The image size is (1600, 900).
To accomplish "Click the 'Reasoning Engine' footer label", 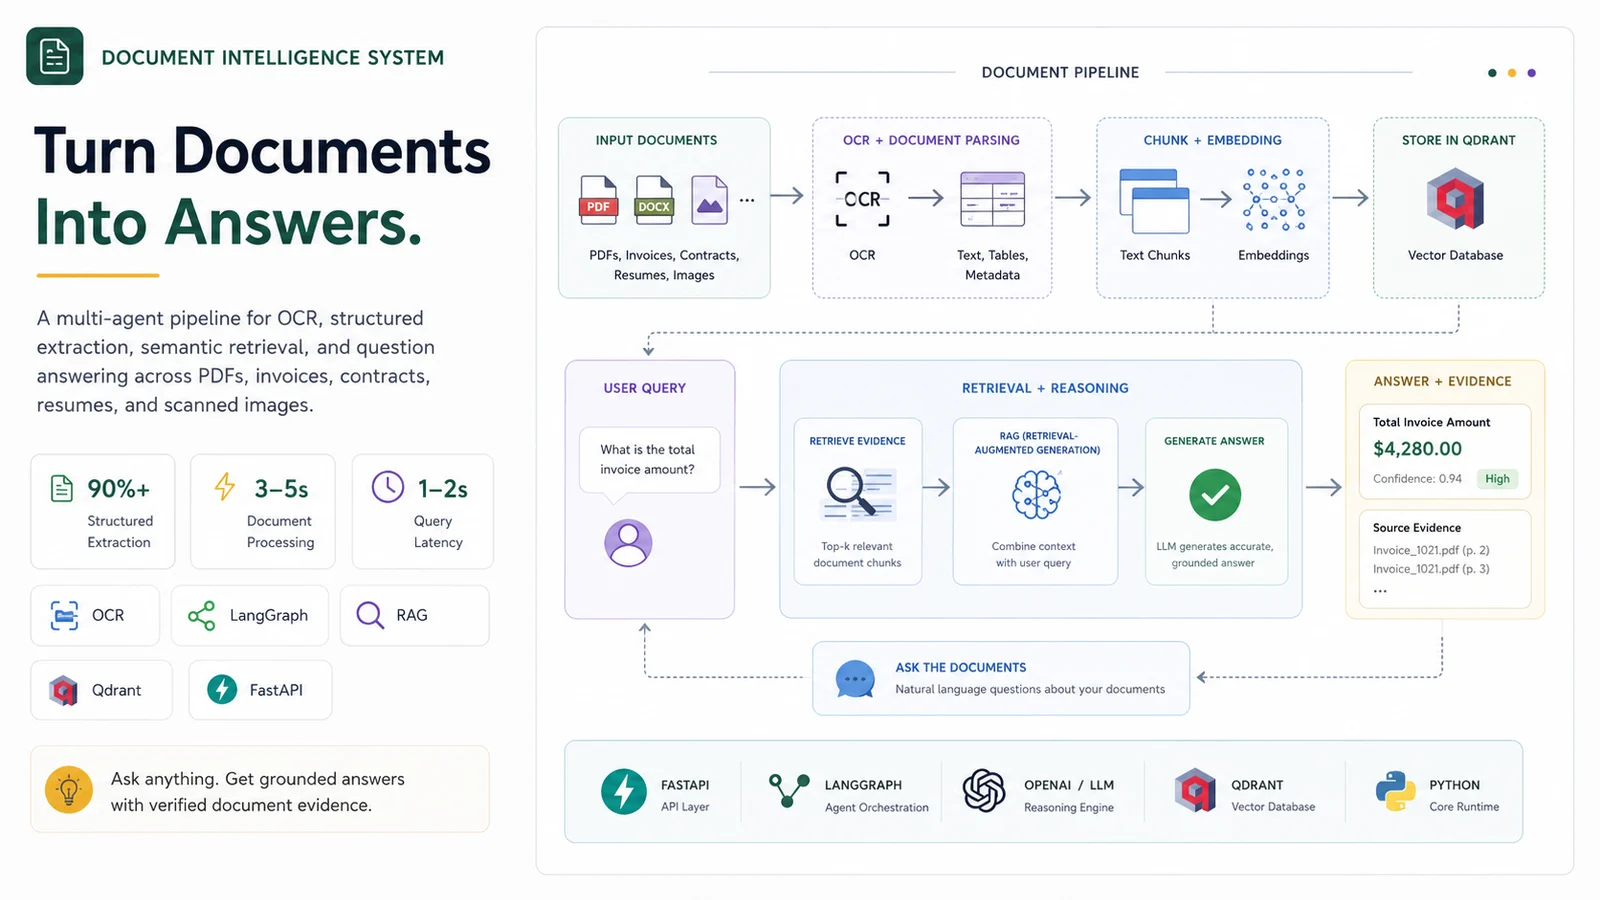I will [x=1068, y=808].
